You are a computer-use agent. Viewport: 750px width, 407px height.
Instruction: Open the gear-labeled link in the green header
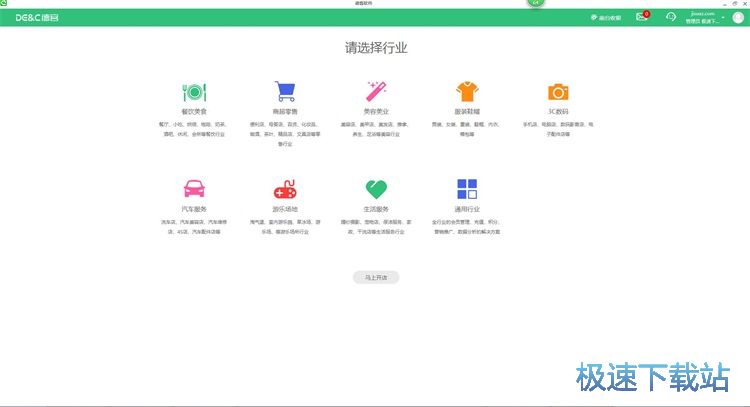click(x=606, y=18)
